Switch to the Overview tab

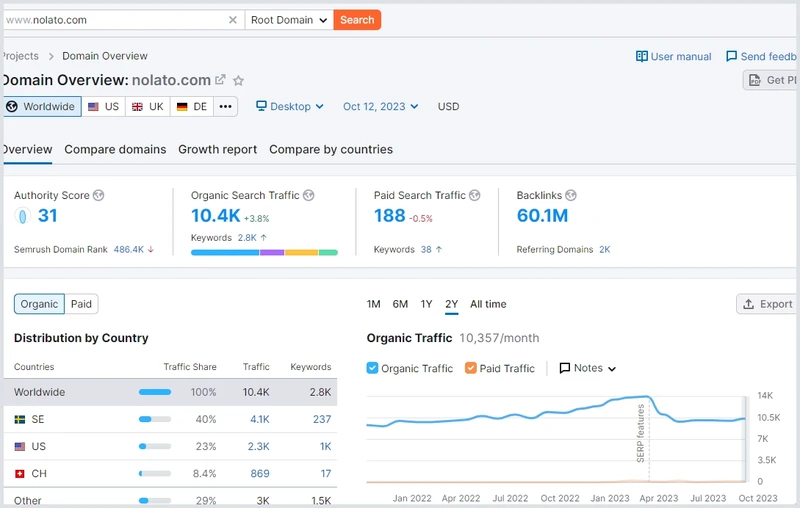click(x=27, y=149)
